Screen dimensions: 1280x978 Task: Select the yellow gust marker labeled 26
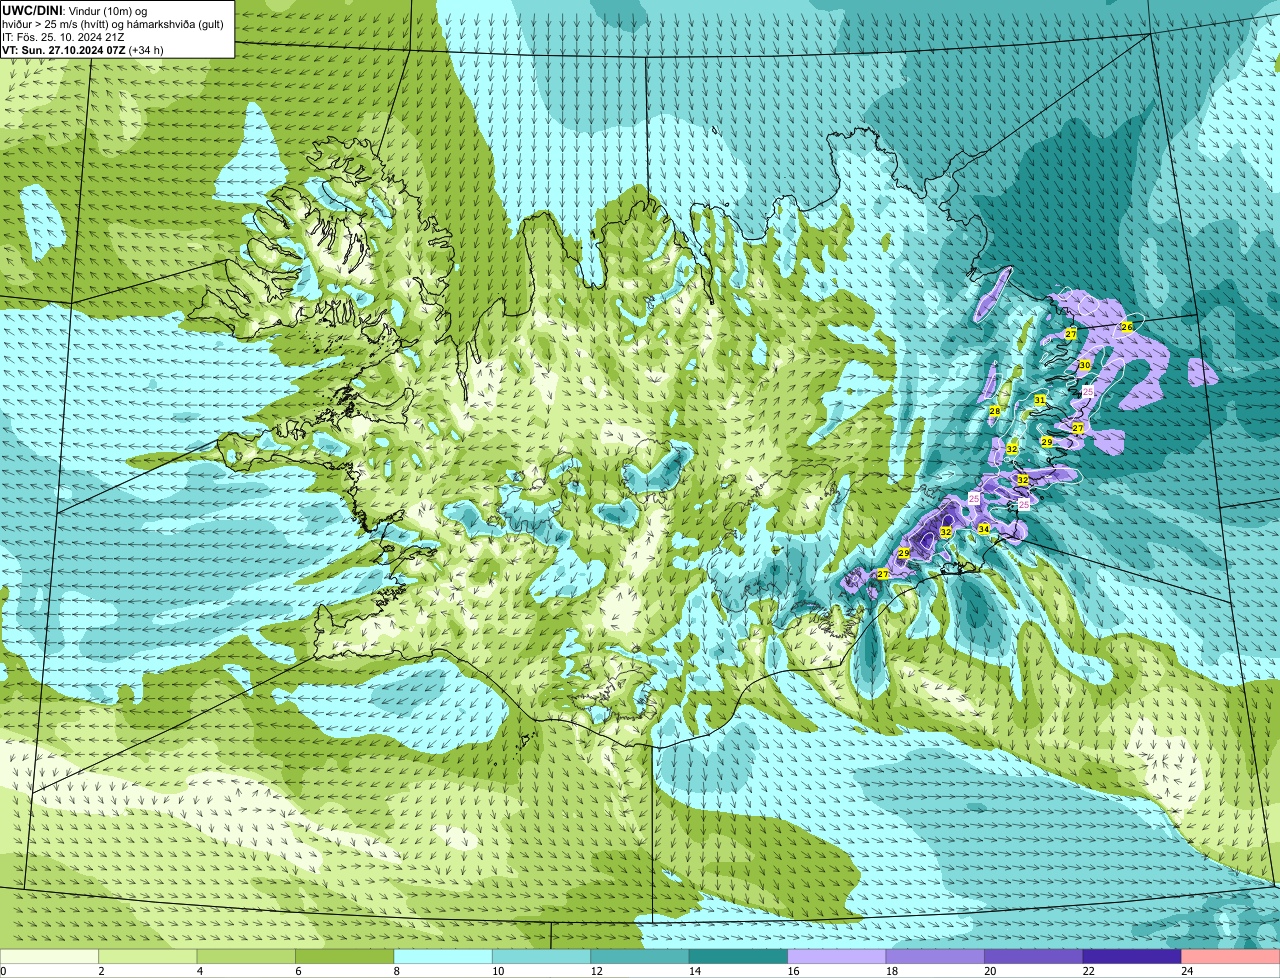(x=1127, y=327)
